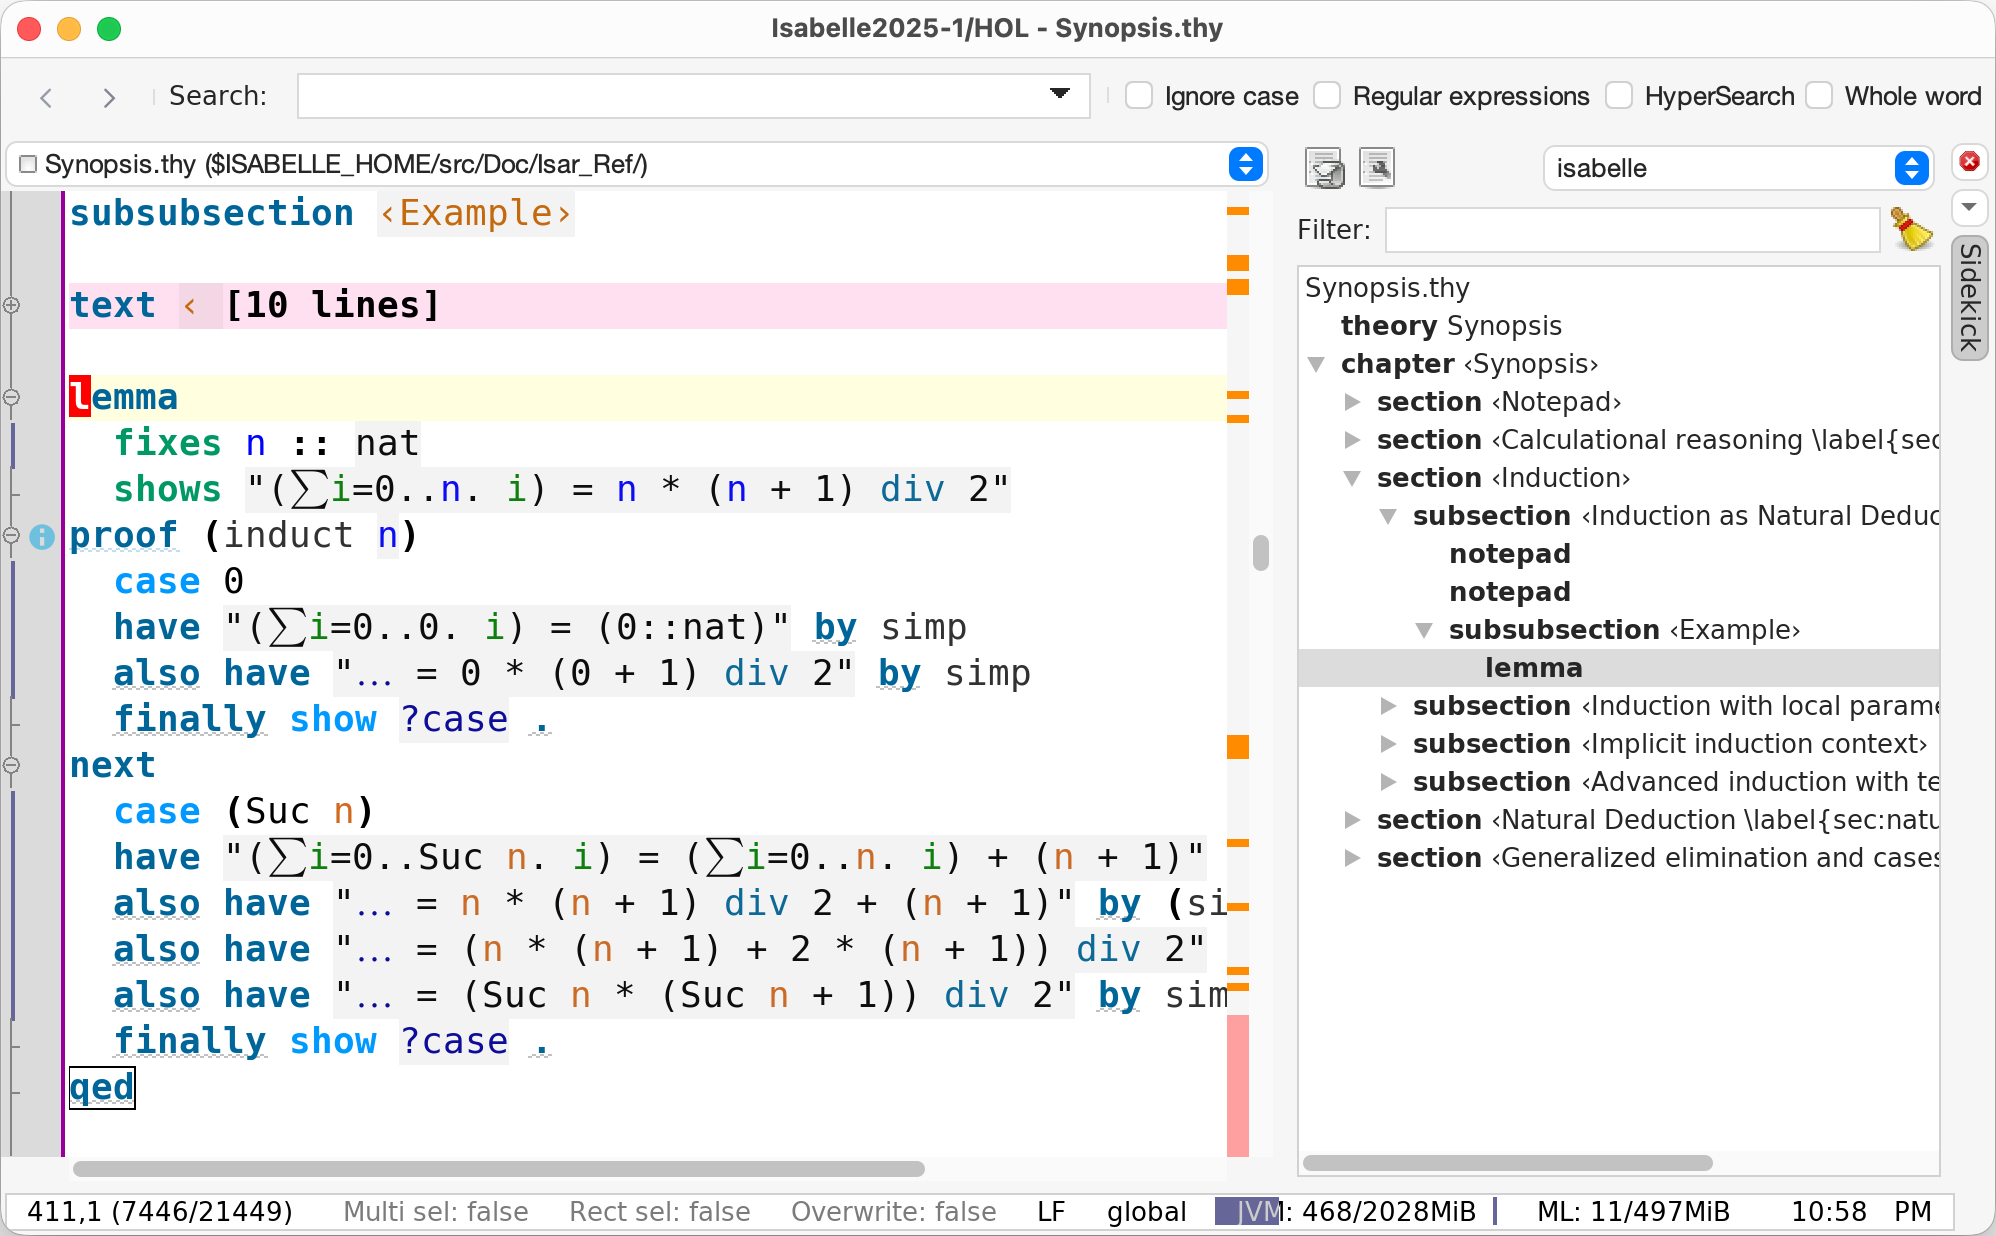Expand the section Notepad tree node
The height and width of the screenshot is (1236, 1996).
click(1352, 402)
